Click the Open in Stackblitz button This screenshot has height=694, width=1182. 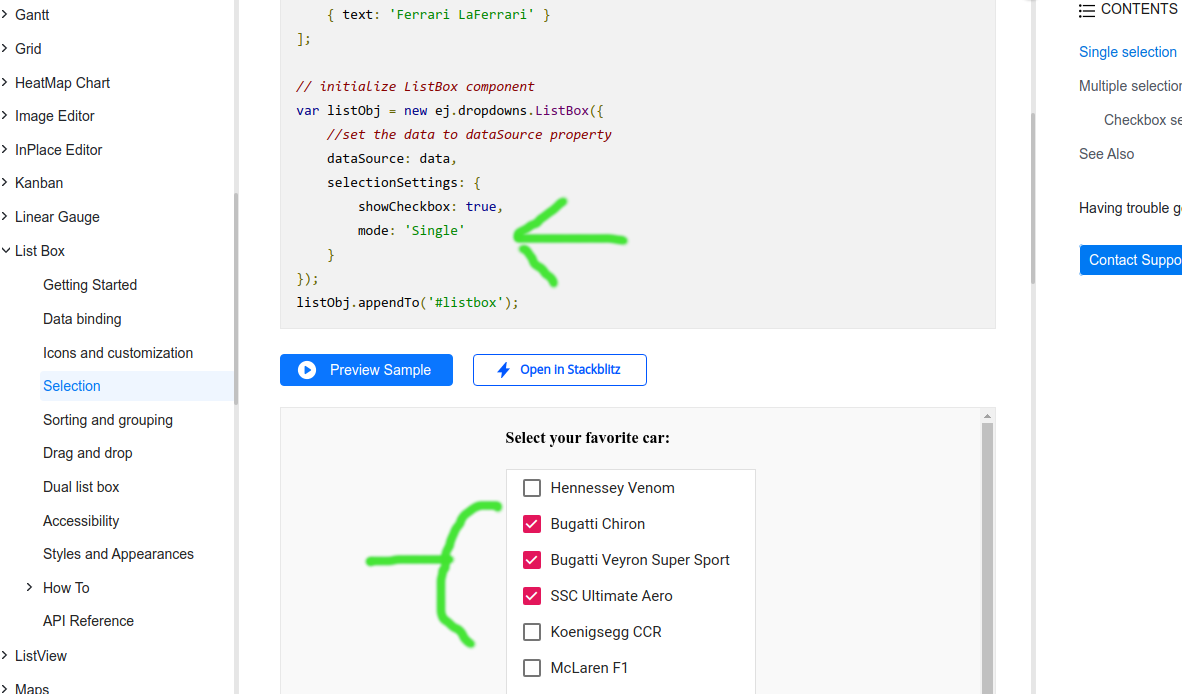point(559,370)
